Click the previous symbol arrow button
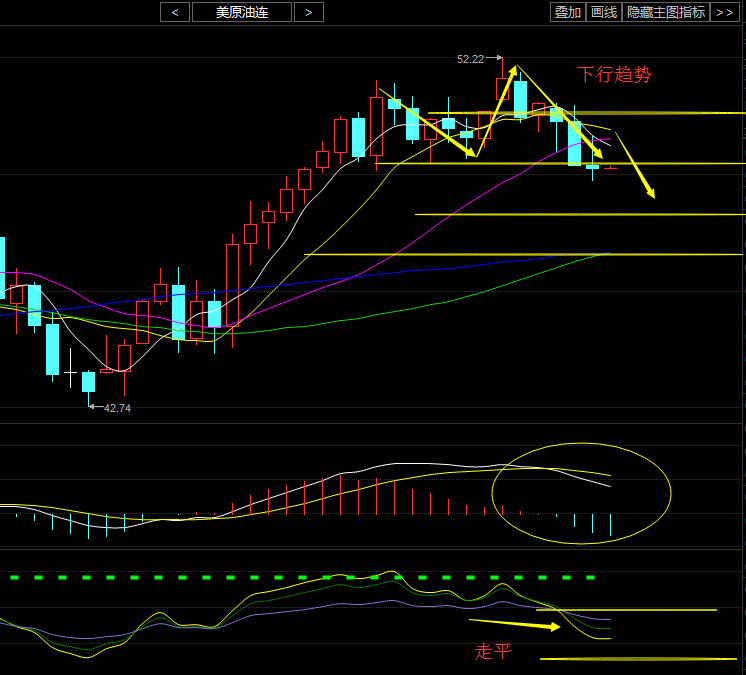746x675 pixels. (x=175, y=12)
